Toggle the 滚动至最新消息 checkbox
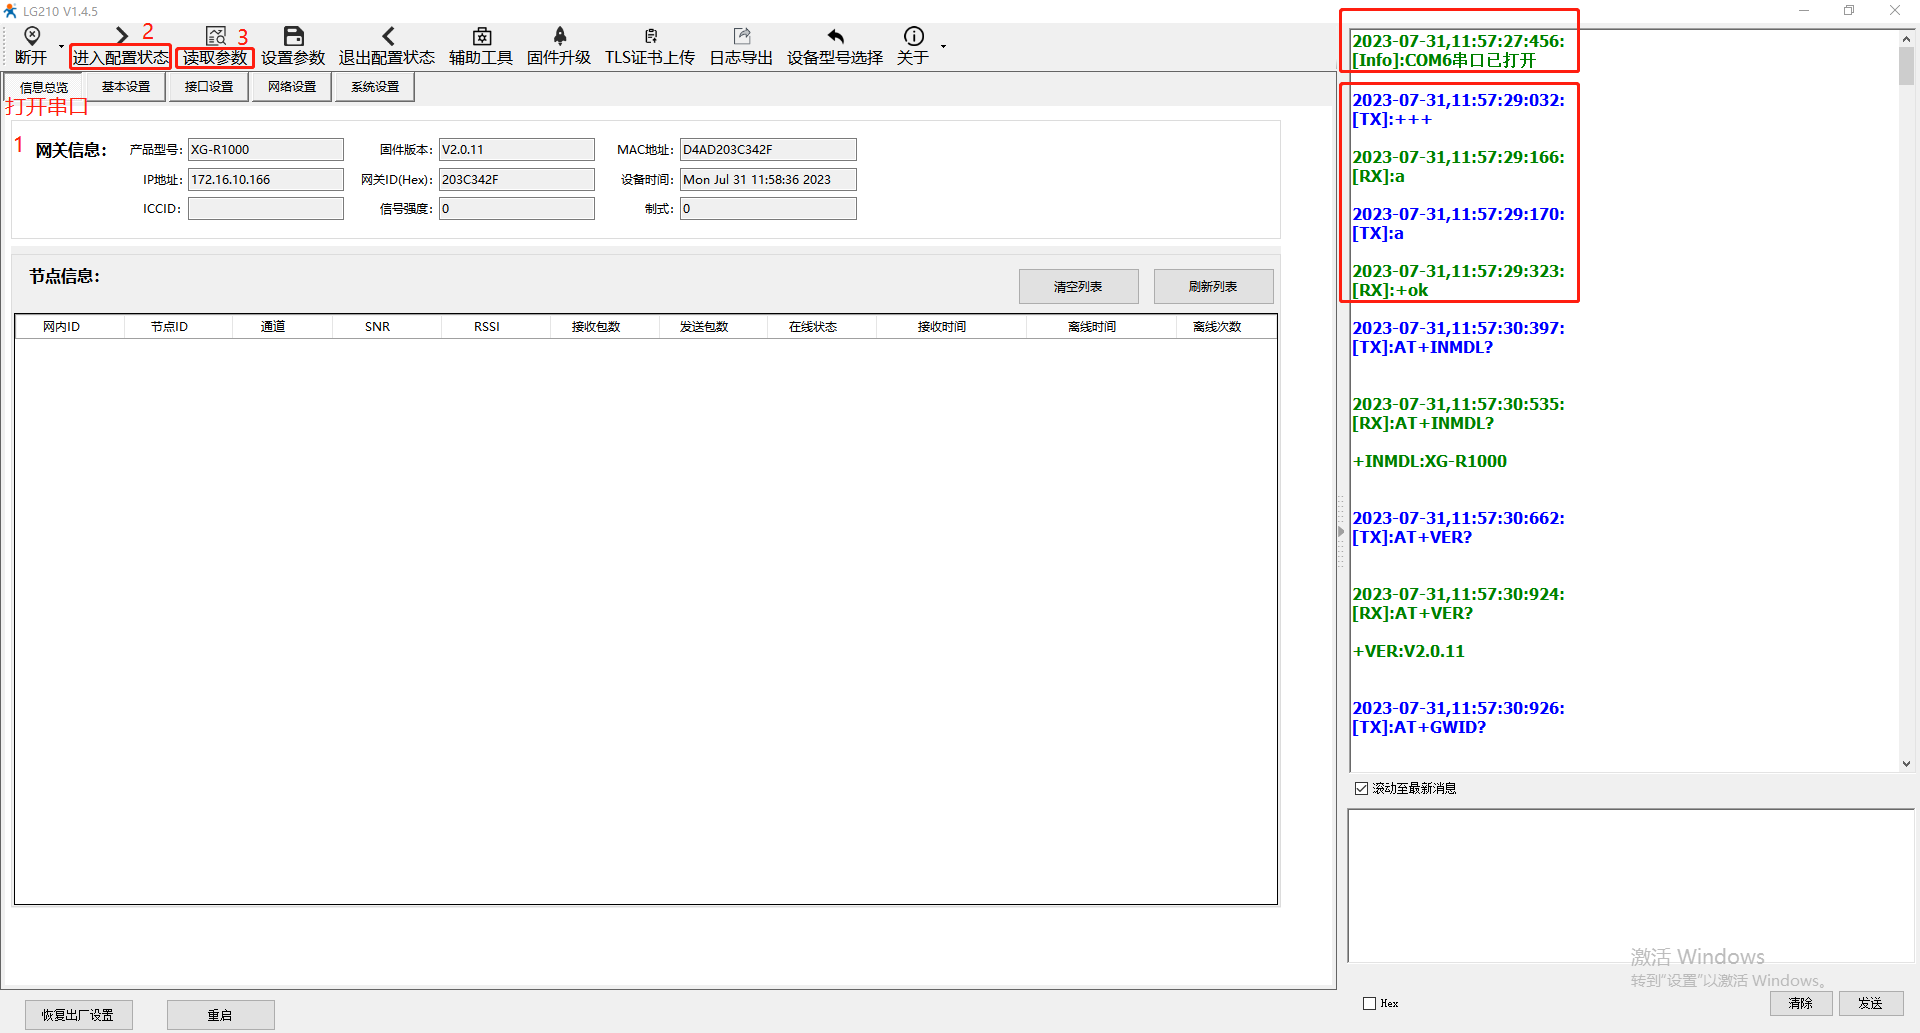This screenshot has width=1920, height=1033. tap(1361, 788)
